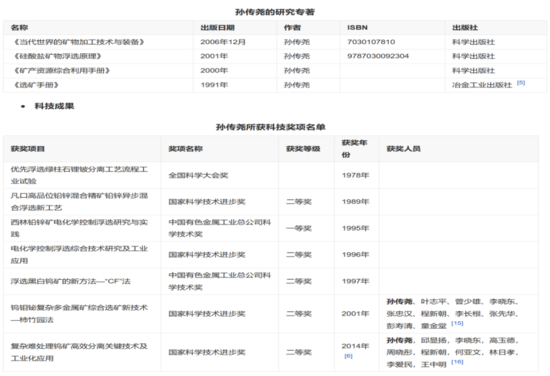
Task: Click the name 王中明 in winners list
Action: tap(434, 365)
